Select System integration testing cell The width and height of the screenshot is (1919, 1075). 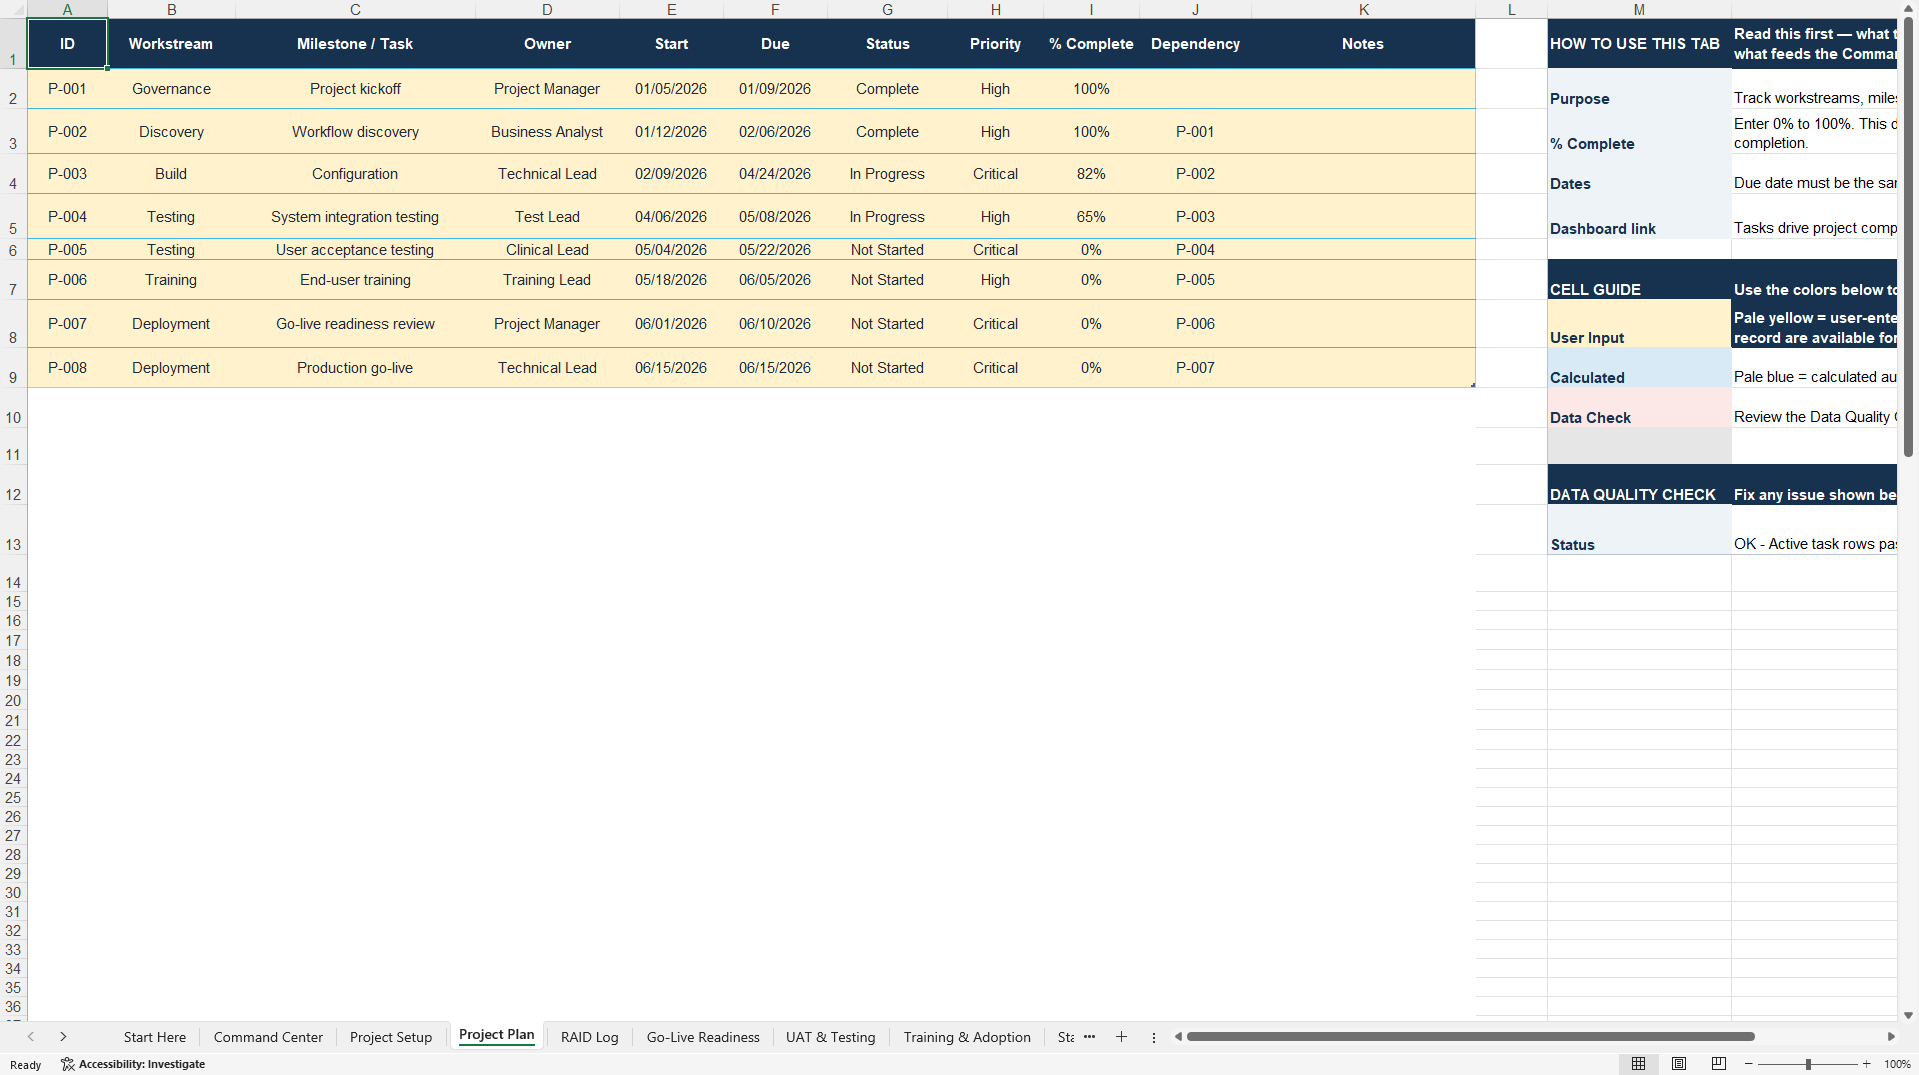(355, 216)
